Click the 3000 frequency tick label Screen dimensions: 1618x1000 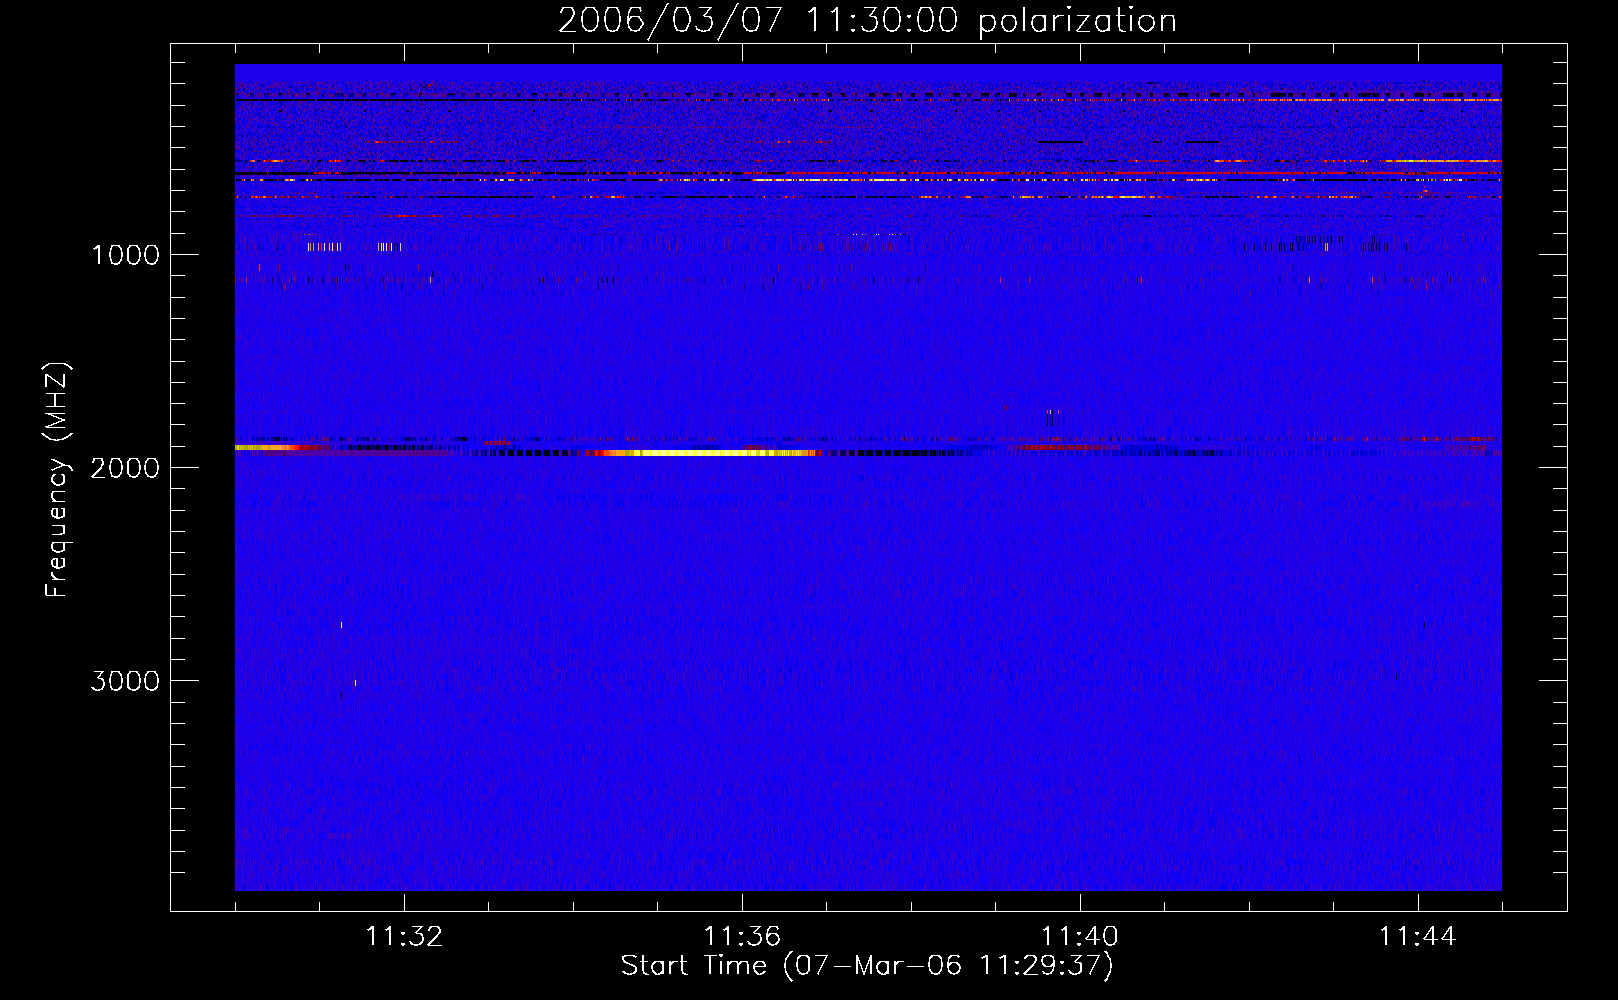tap(125, 681)
